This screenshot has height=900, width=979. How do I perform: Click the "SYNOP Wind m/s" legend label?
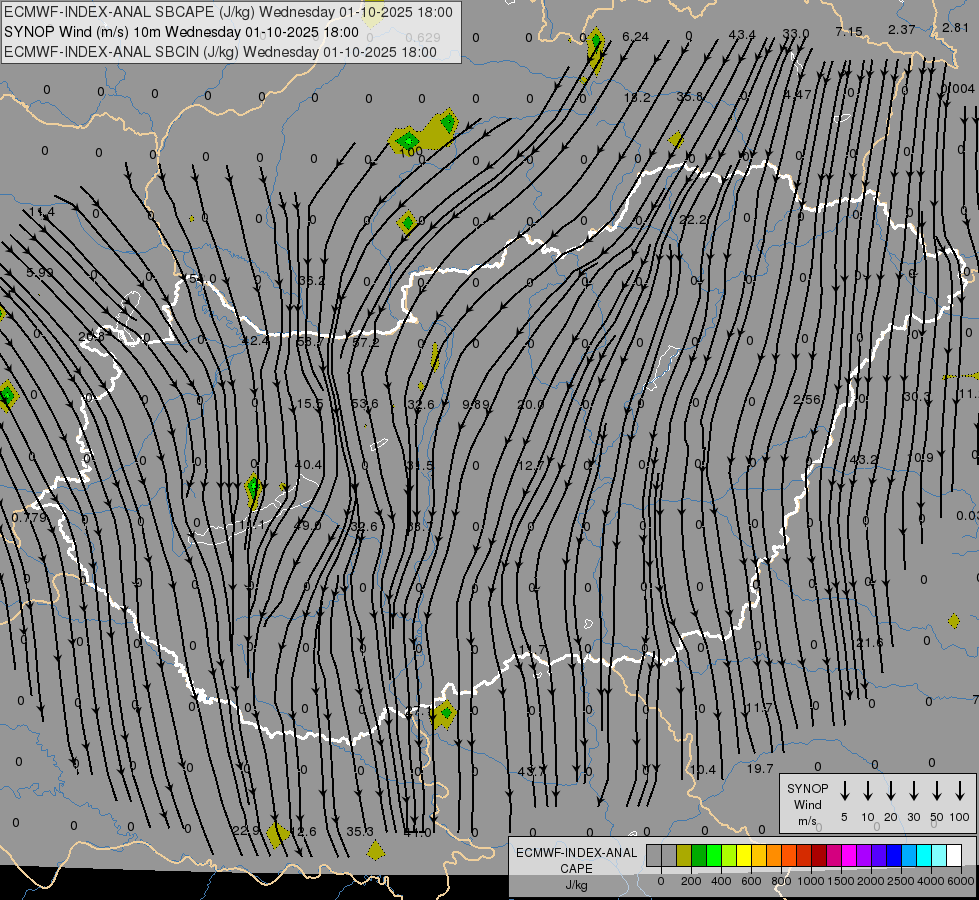(808, 804)
